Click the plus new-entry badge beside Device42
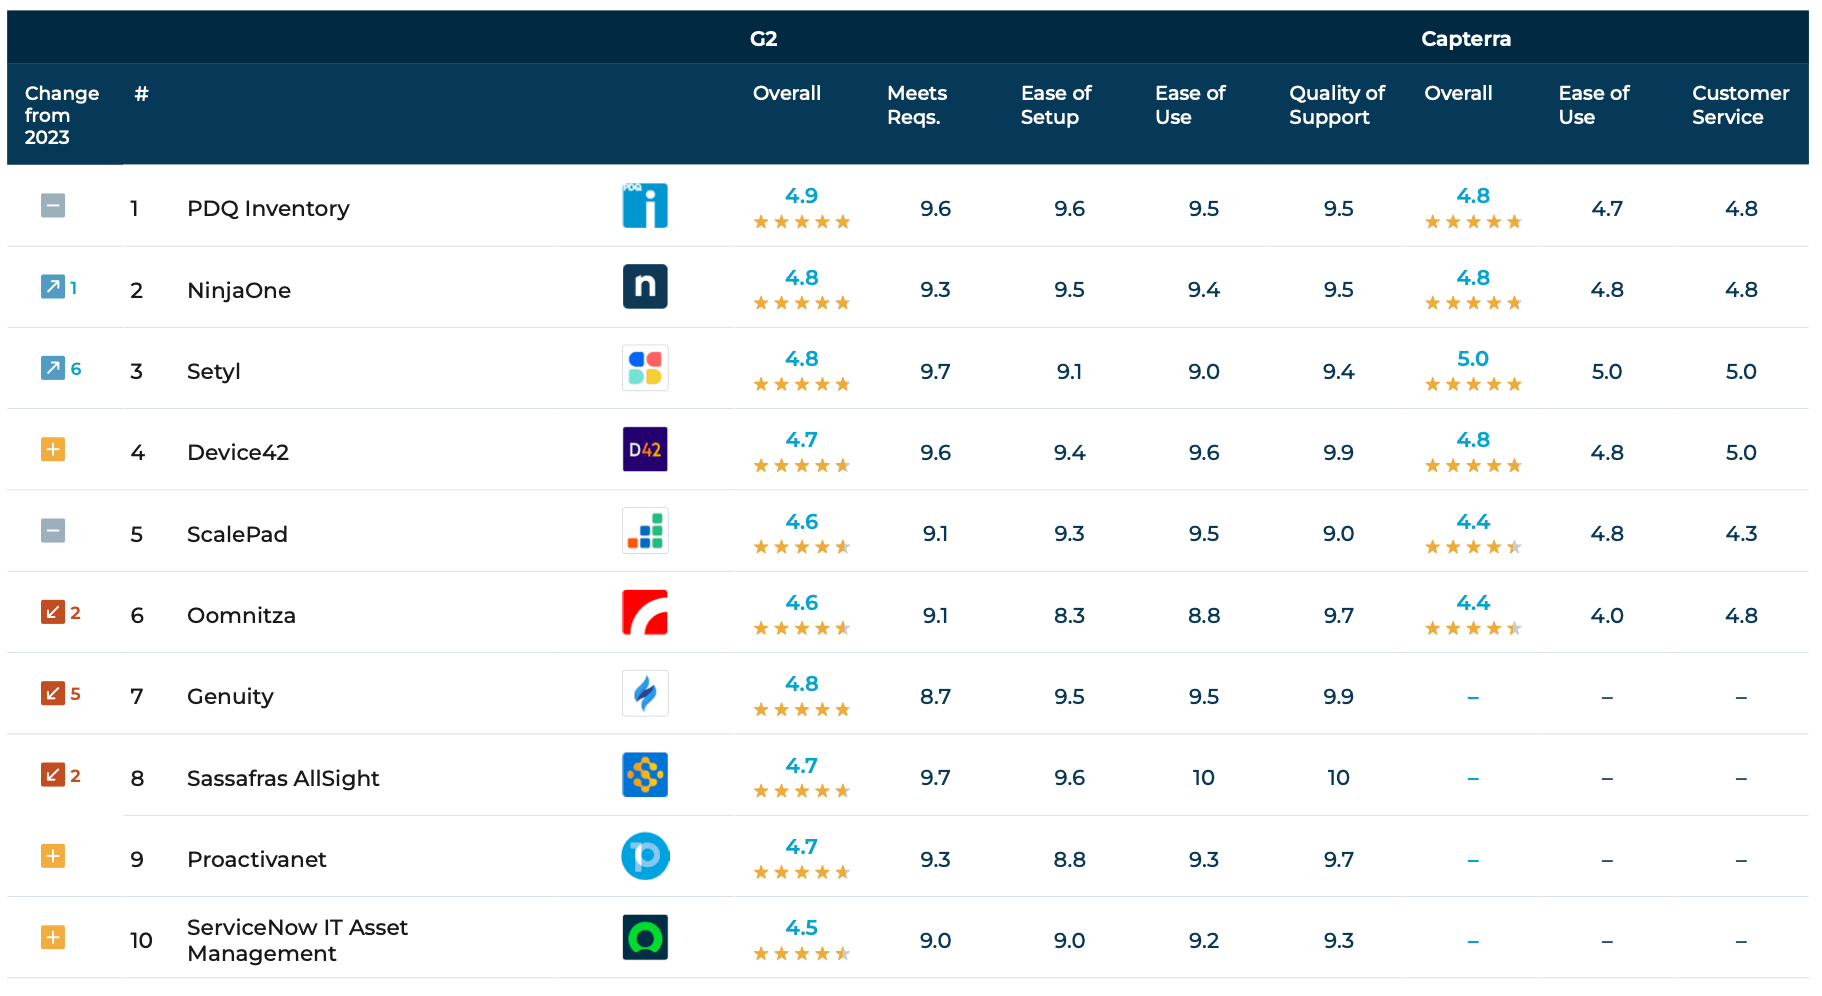Screen dimensions: 1822x996 point(53,450)
